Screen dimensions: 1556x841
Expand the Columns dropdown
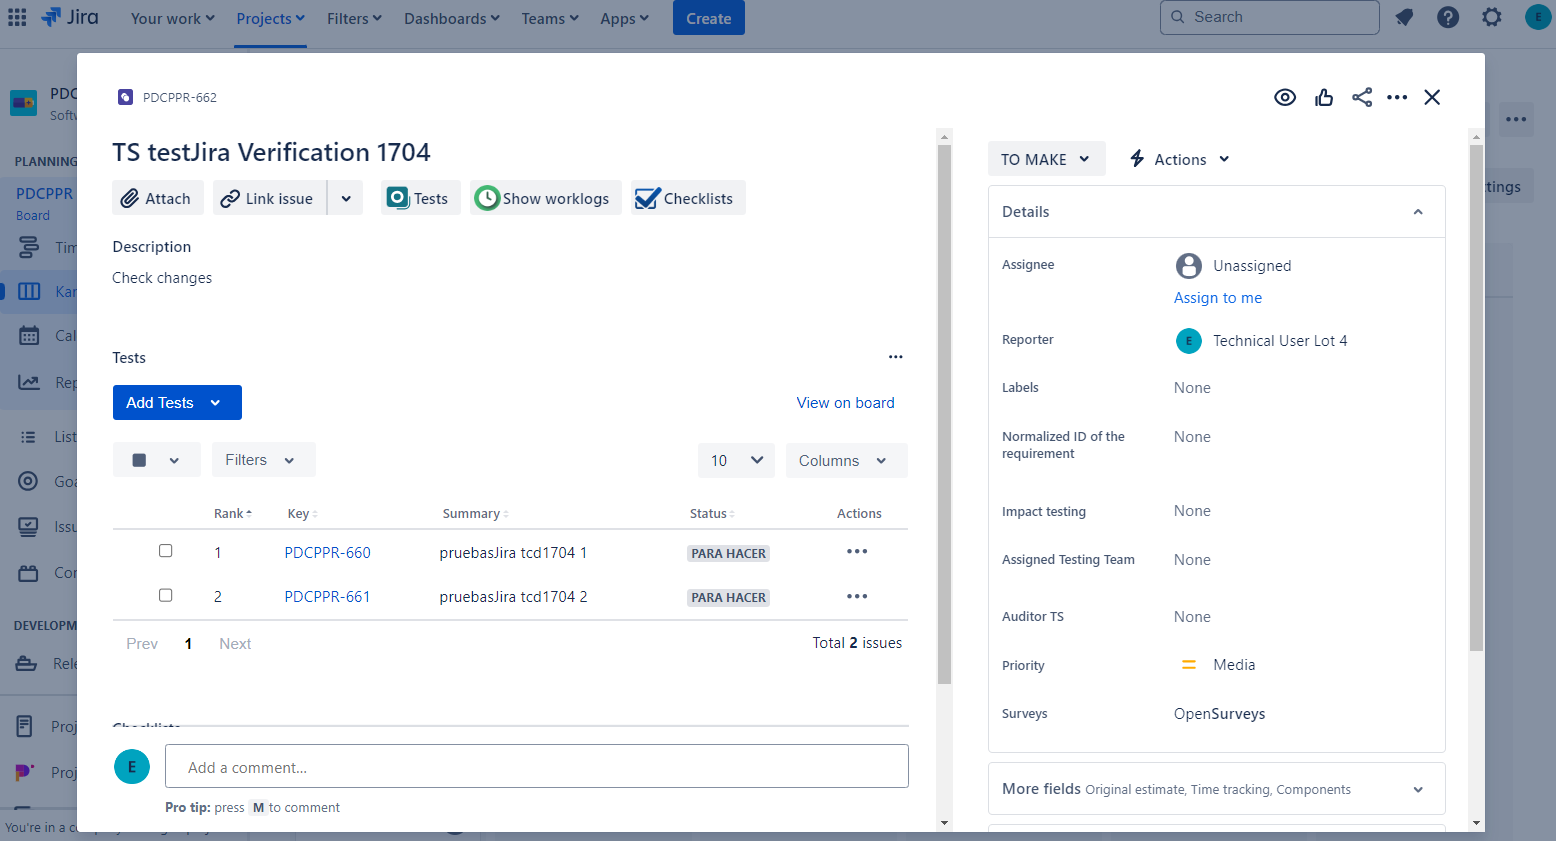click(x=845, y=461)
